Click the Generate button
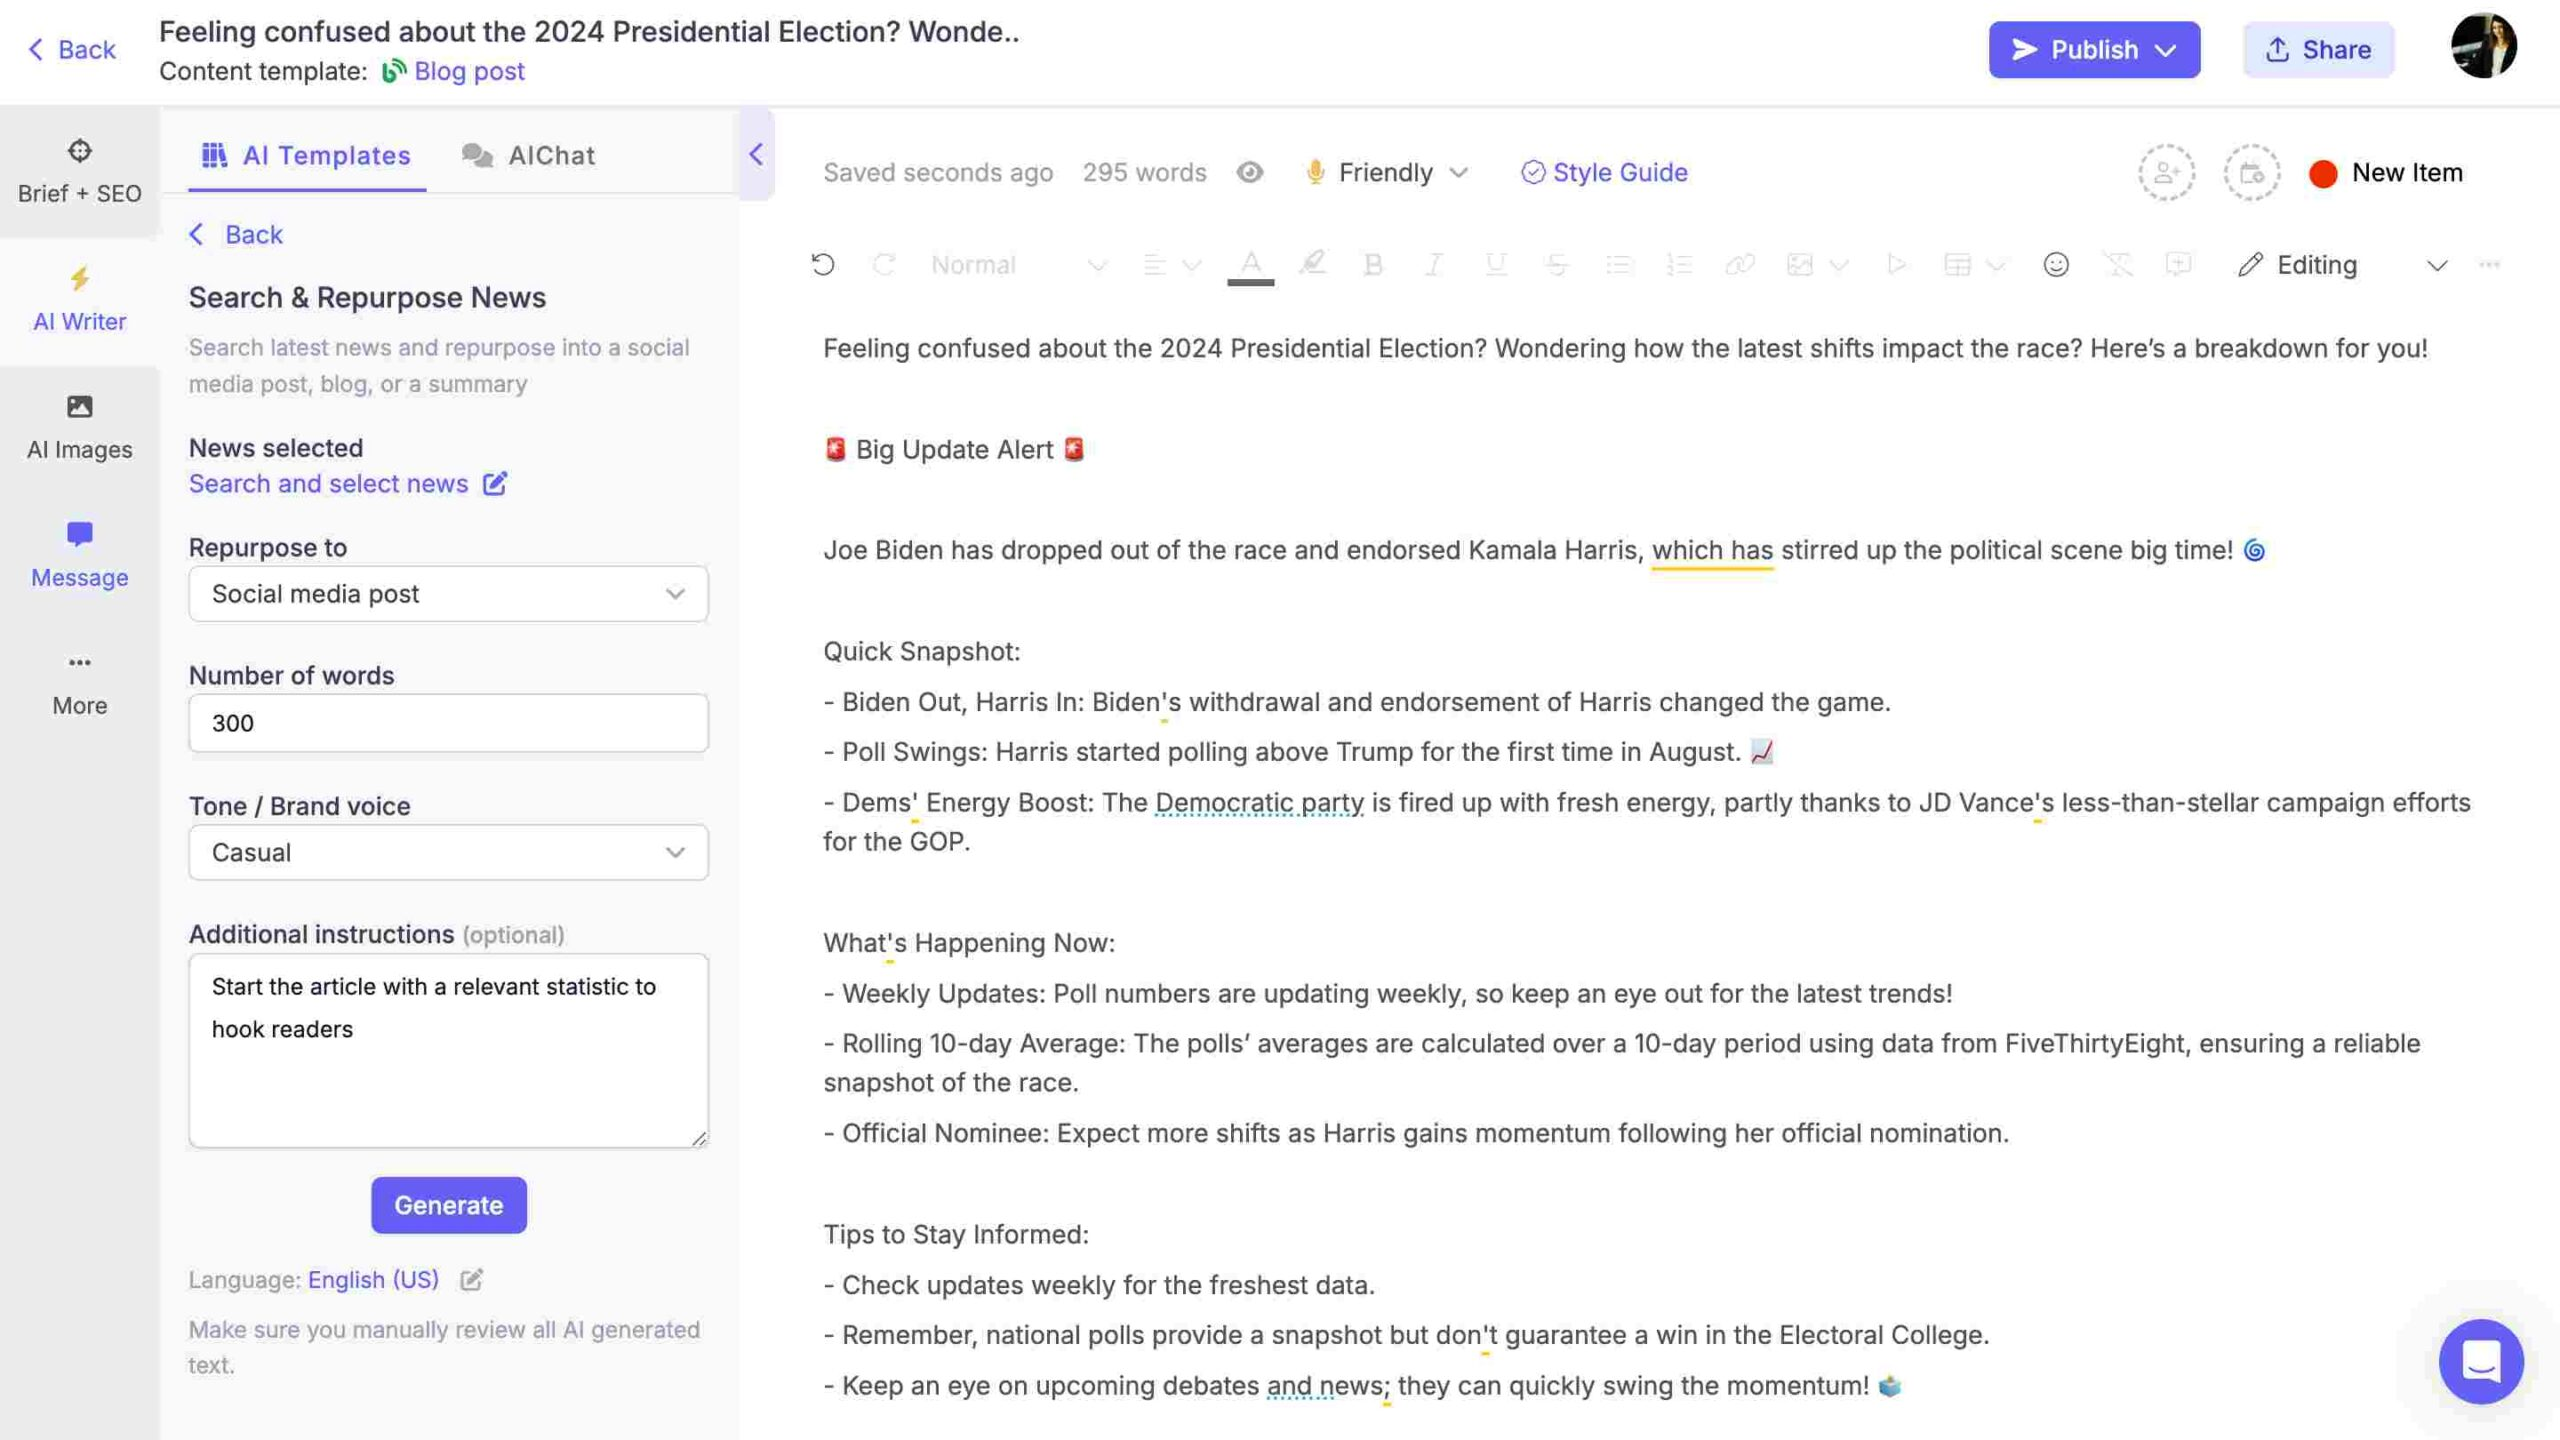Image resolution: width=2560 pixels, height=1440 pixels. pos(448,1204)
